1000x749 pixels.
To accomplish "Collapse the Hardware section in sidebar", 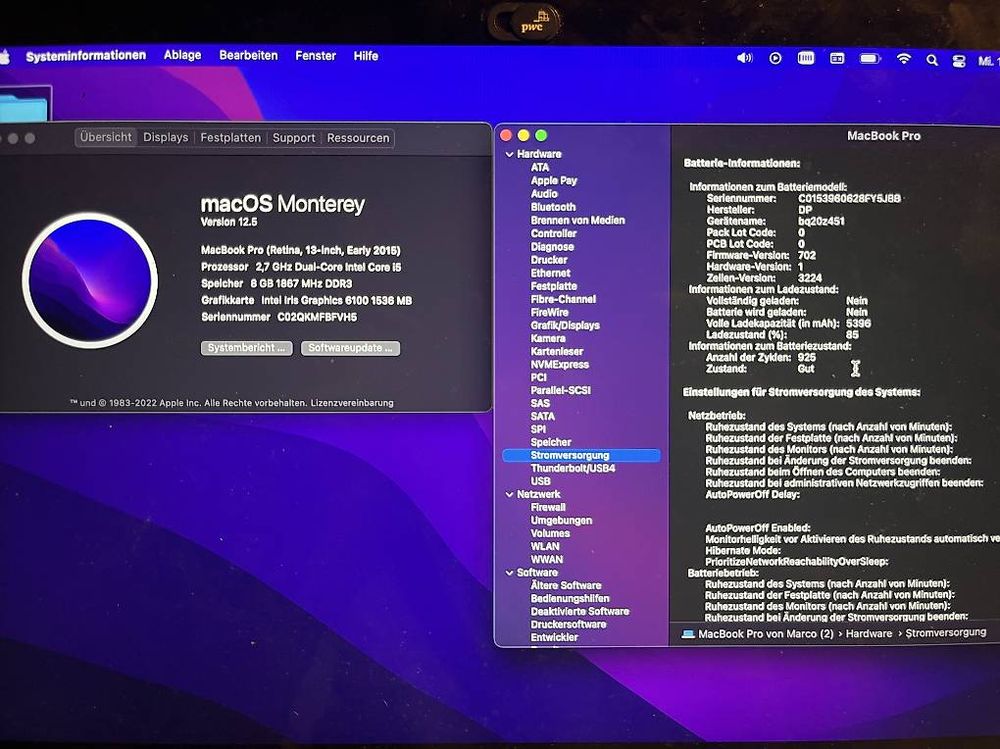I will coord(509,154).
